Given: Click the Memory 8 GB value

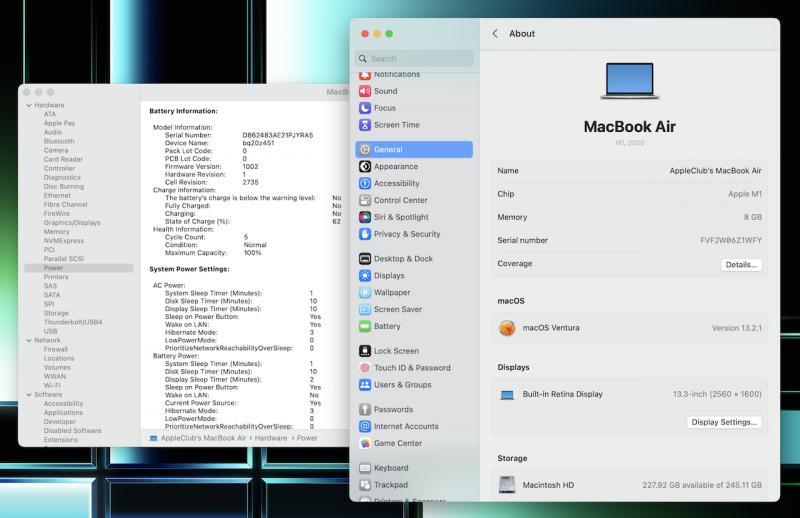Looking at the screenshot, I should pyautogui.click(x=753, y=217).
